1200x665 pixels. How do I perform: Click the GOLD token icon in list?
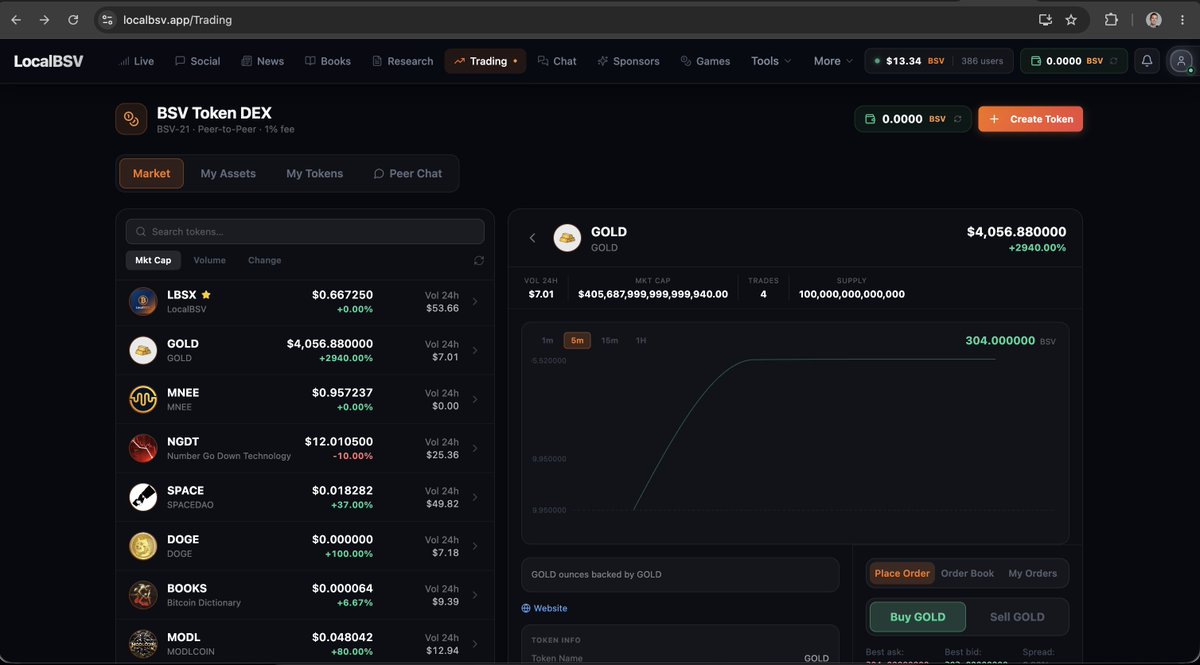click(143, 350)
